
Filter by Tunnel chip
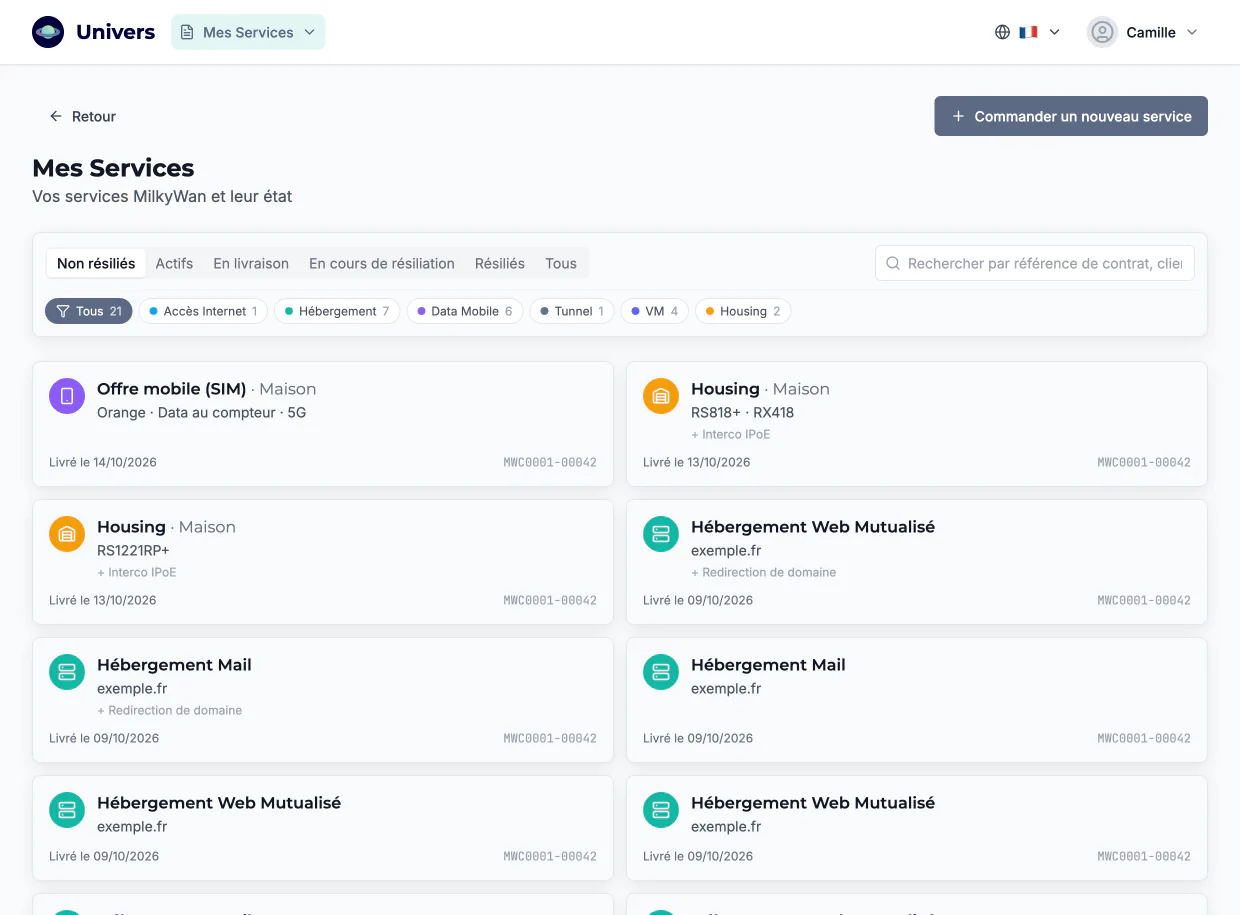click(x=572, y=311)
